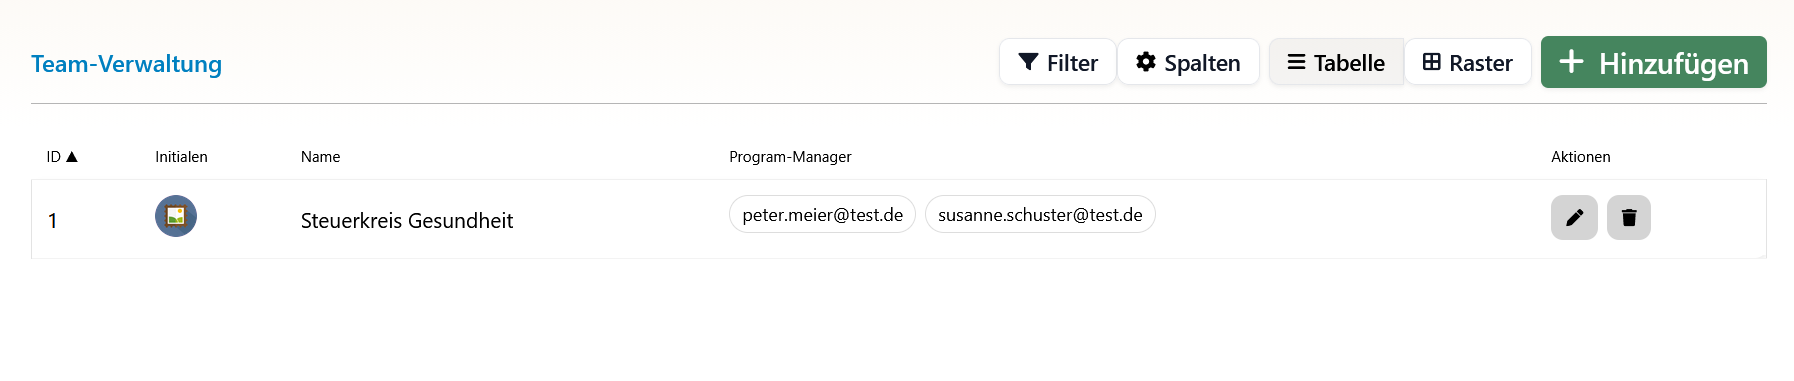Edit Steuerkreis Gesundheit with pencil icon
This screenshot has width=1794, height=381.
click(x=1574, y=218)
